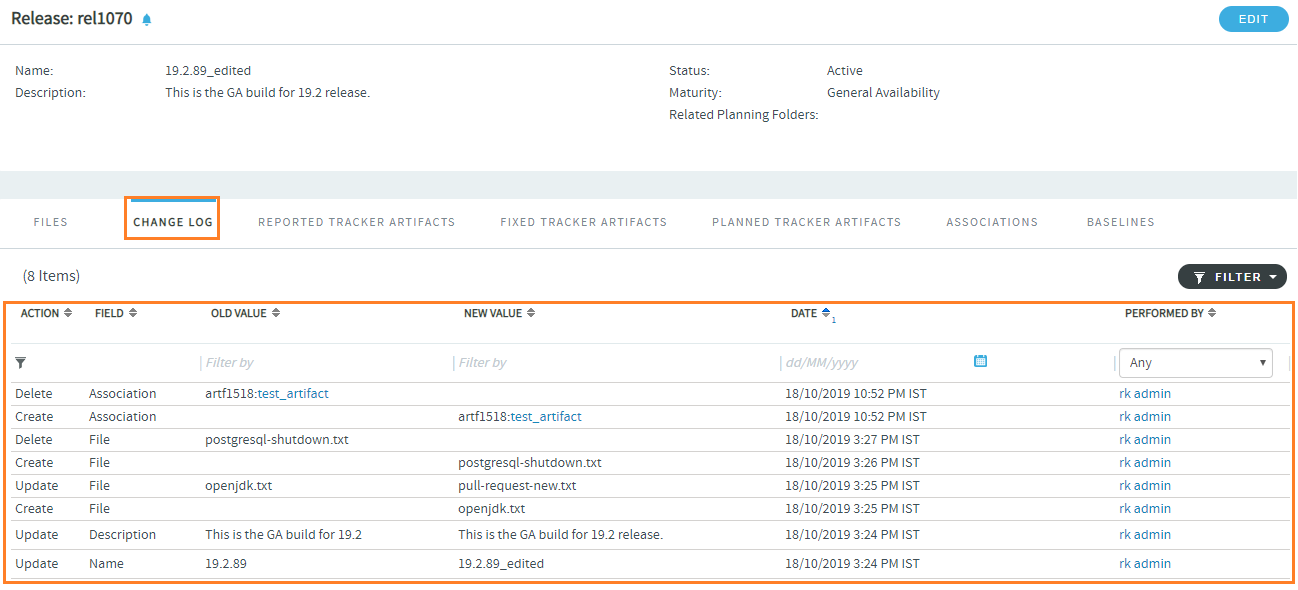Open rk admin link in Delete Association row
This screenshot has height=590, width=1298.
click(x=1145, y=393)
